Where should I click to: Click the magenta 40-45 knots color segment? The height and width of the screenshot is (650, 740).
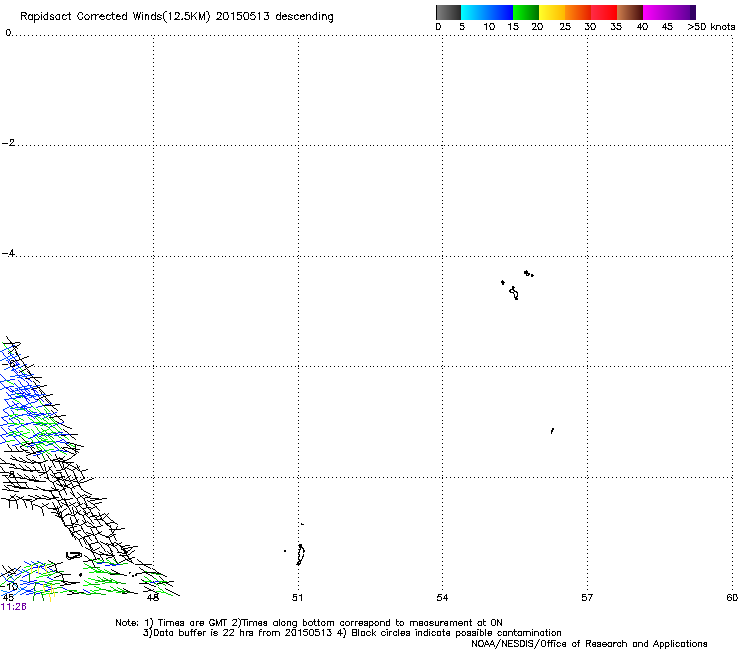click(x=656, y=12)
